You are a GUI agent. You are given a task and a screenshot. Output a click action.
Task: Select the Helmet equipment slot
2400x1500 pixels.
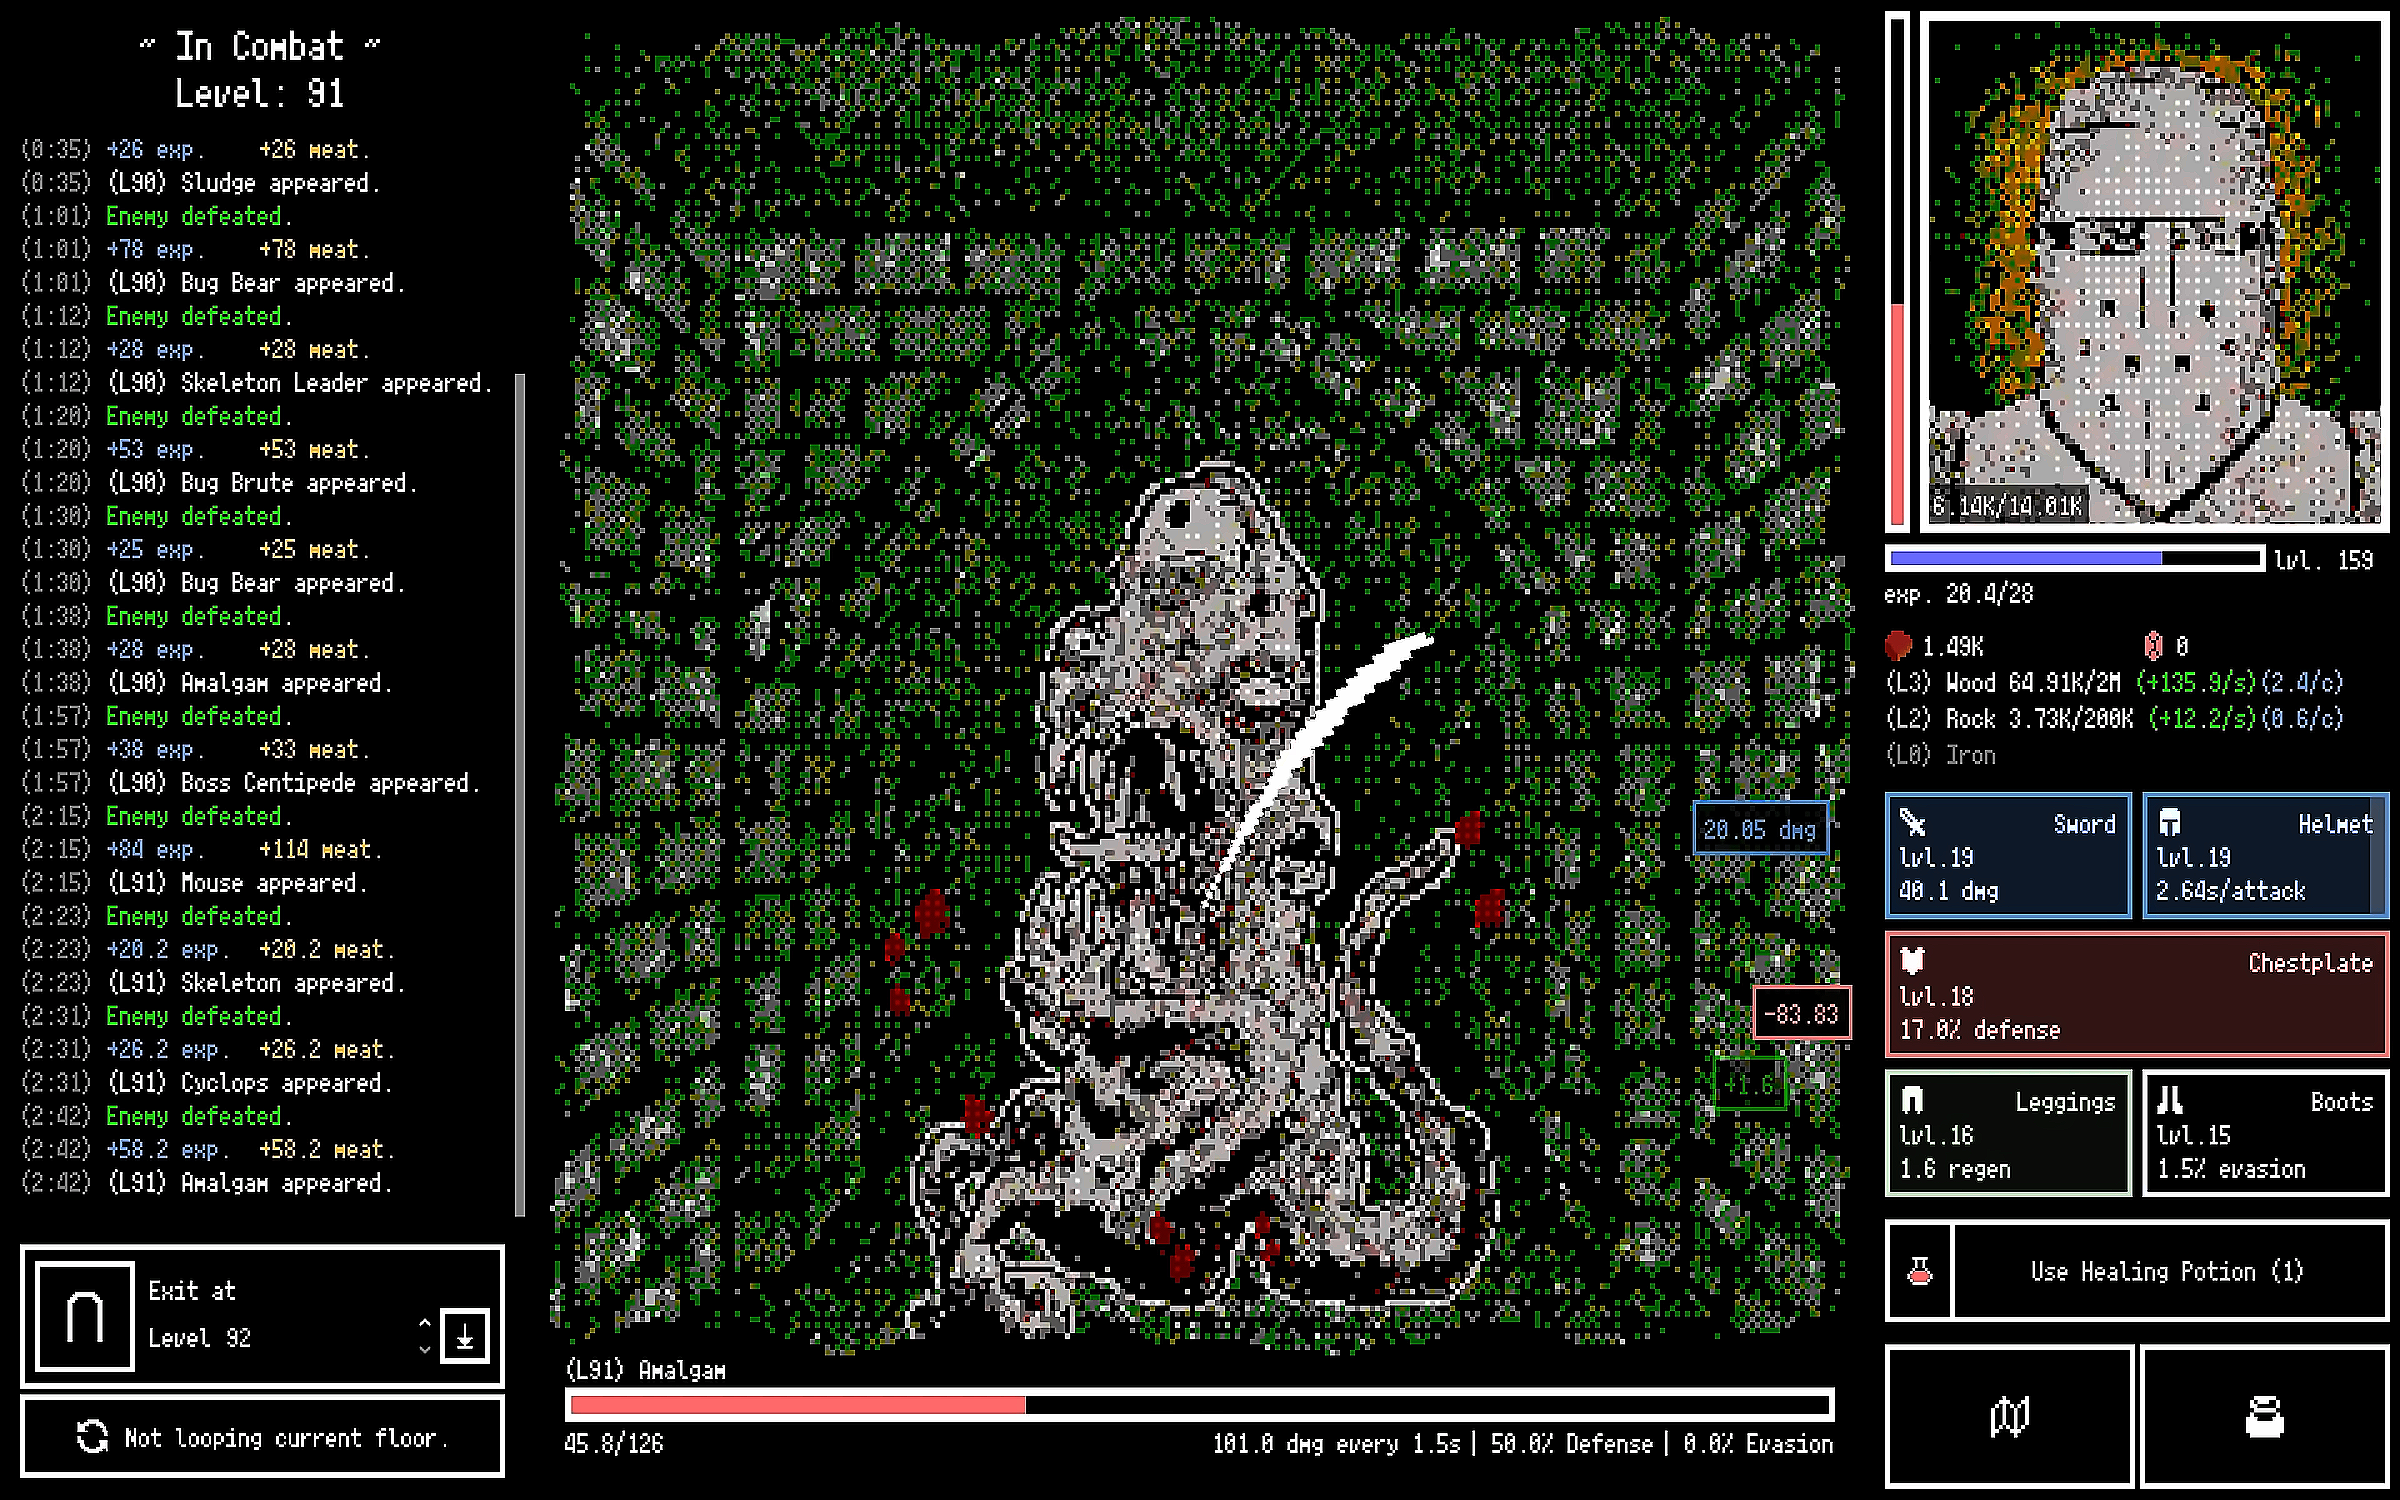point(2265,856)
